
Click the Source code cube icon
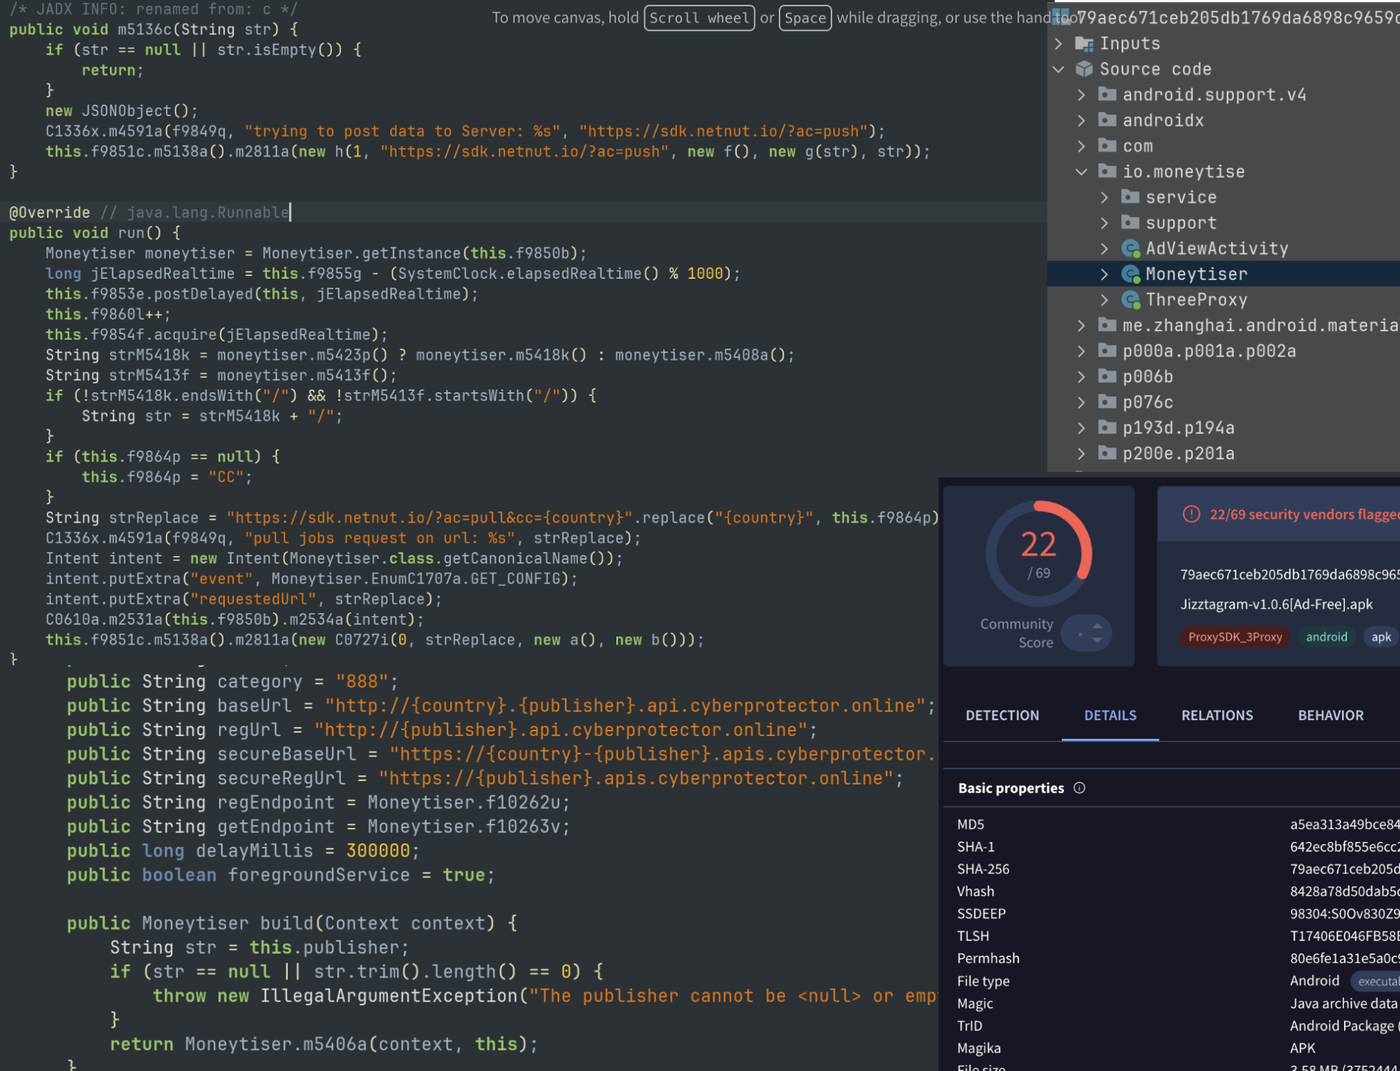(1084, 69)
